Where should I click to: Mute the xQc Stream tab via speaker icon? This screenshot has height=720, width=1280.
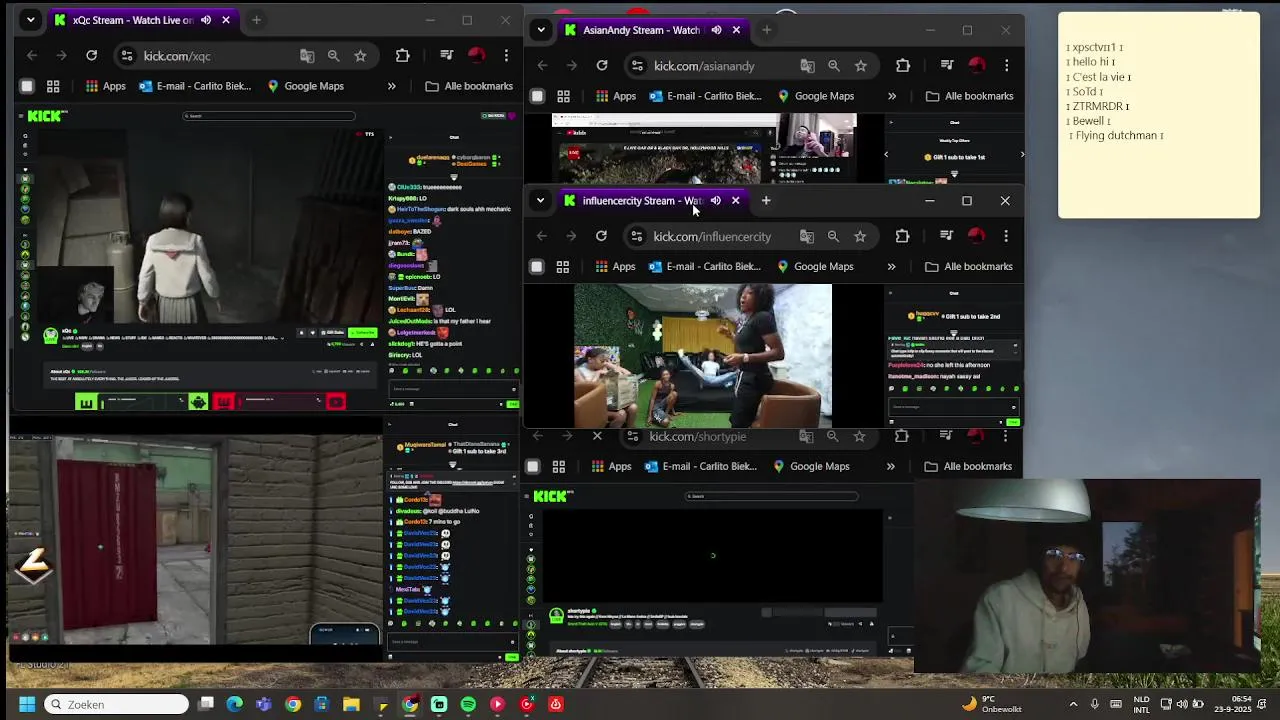[206, 20]
